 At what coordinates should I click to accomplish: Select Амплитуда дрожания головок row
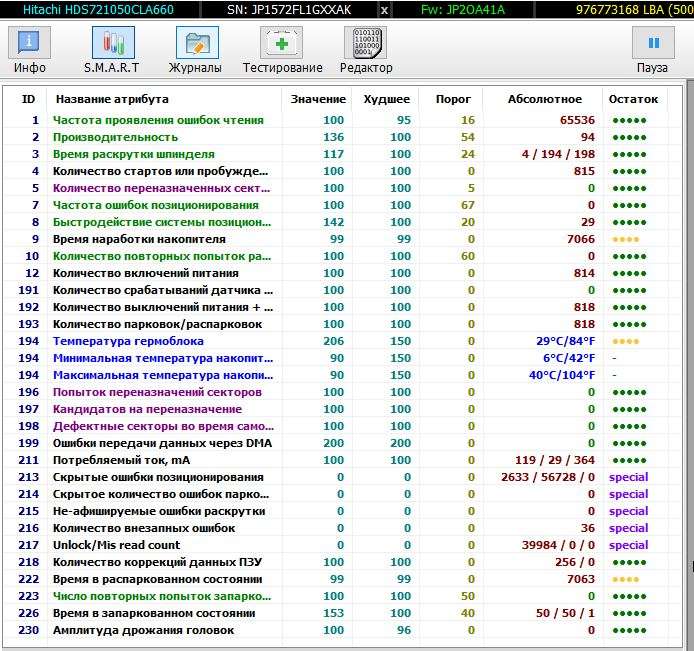tap(341, 630)
